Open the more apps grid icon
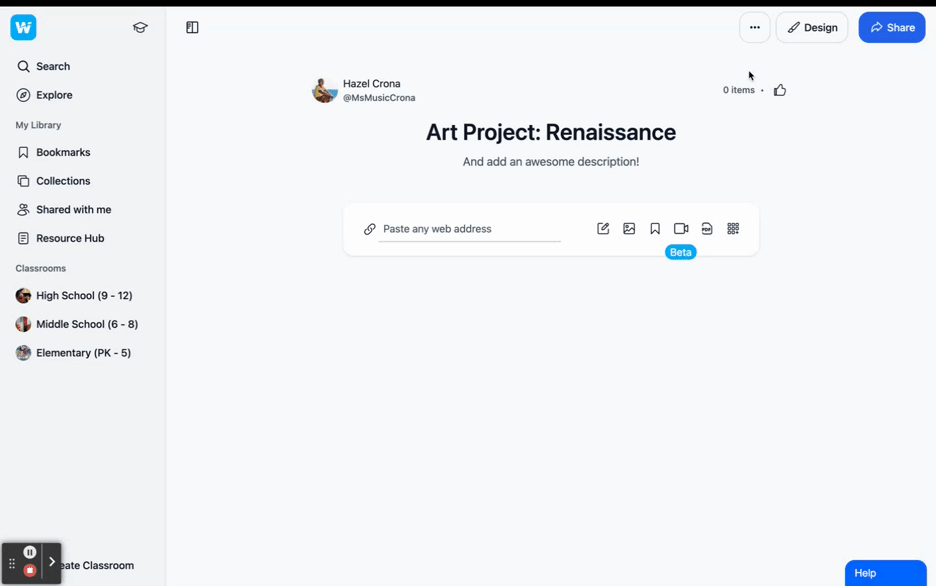Image resolution: width=936 pixels, height=586 pixels. click(733, 229)
